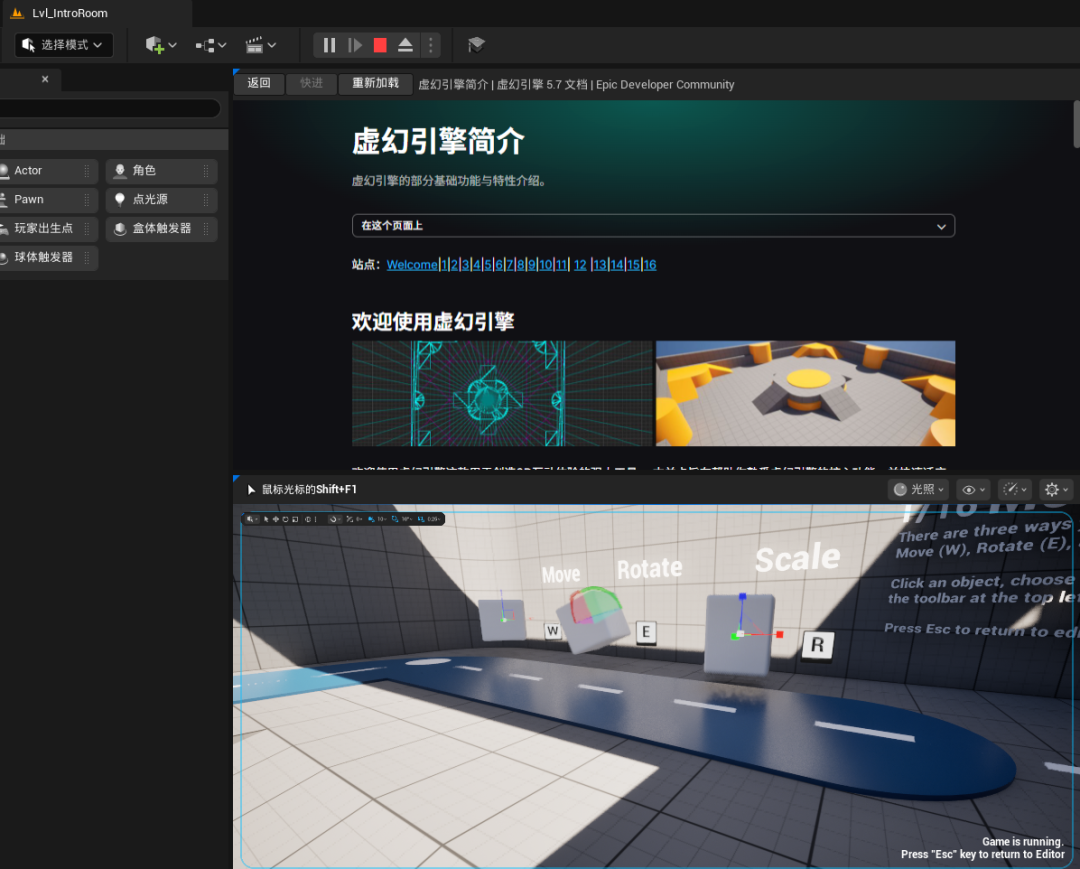1080x869 pixels.
Task: Open the Welcome link in the station list
Action: [x=411, y=264]
